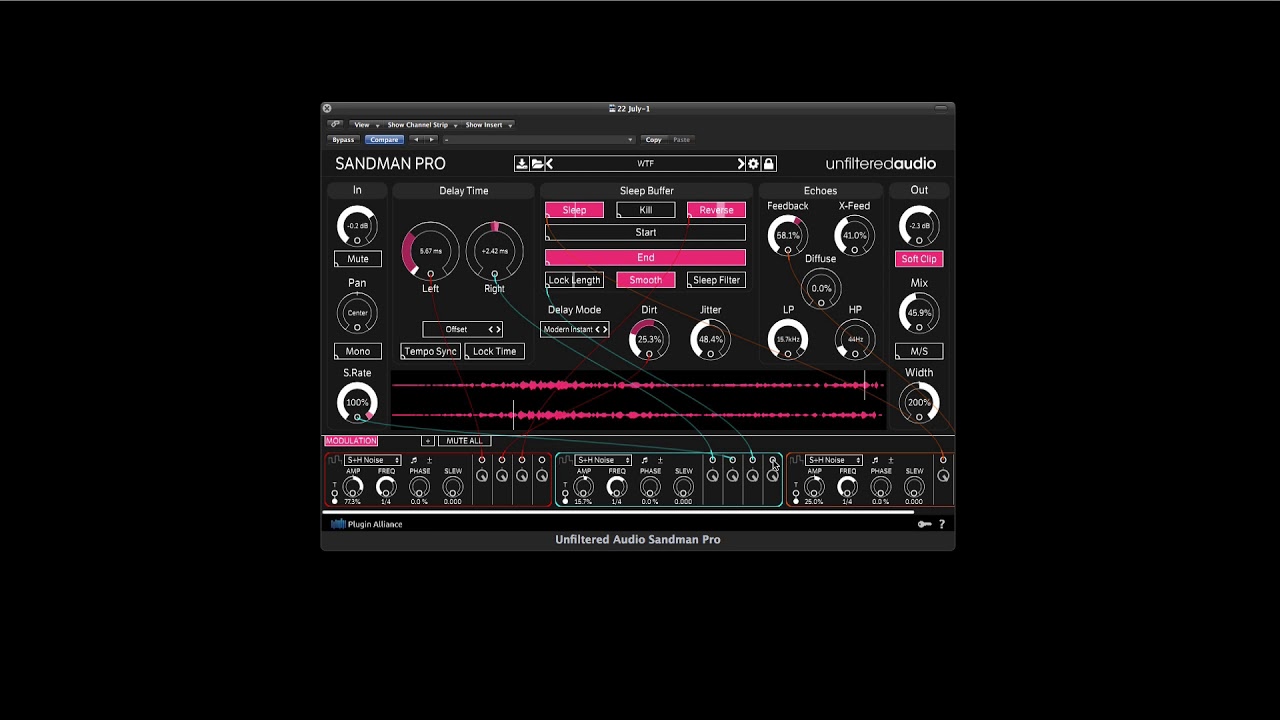Click the Mix knob at 45.9%
The height and width of the screenshot is (720, 1280).
(919, 313)
